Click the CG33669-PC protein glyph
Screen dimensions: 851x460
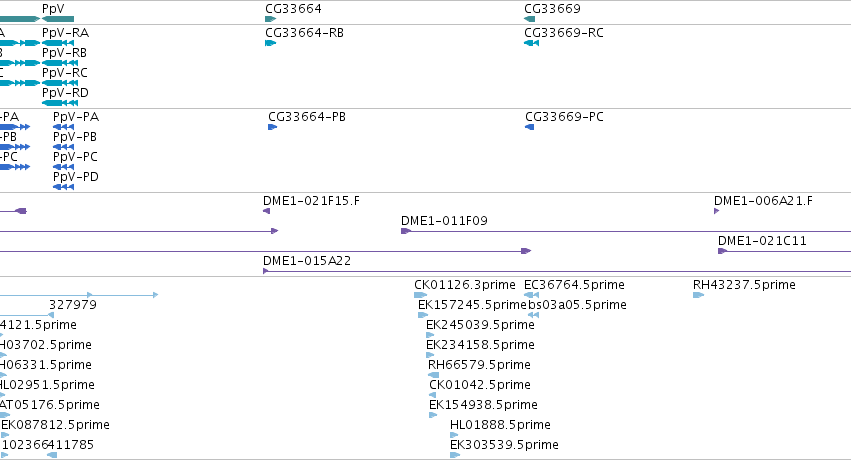(x=530, y=127)
